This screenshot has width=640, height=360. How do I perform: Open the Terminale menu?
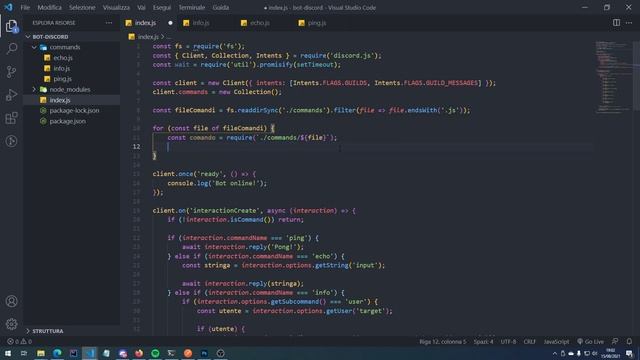[191, 7]
